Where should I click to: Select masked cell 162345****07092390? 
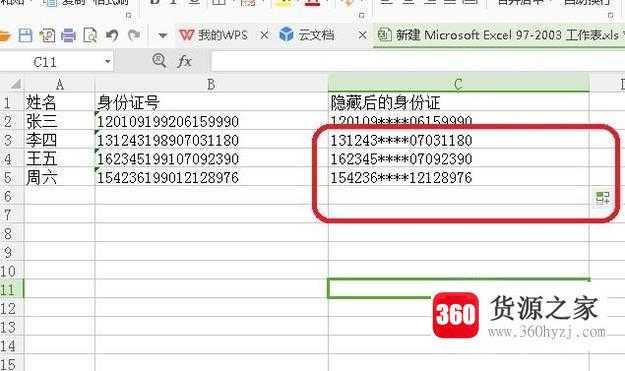[458, 159]
